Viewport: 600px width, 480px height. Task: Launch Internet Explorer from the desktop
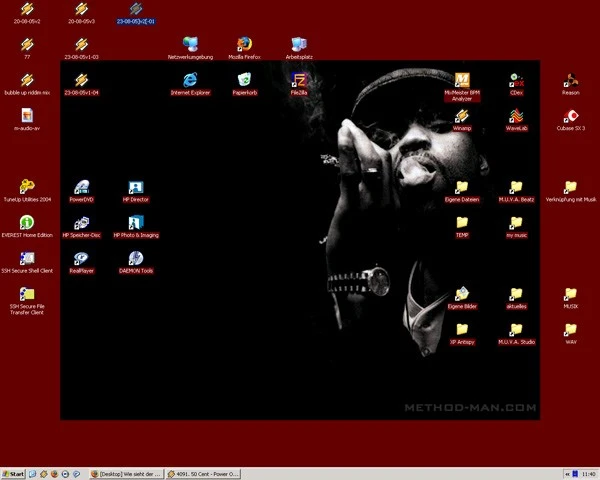click(x=190, y=81)
